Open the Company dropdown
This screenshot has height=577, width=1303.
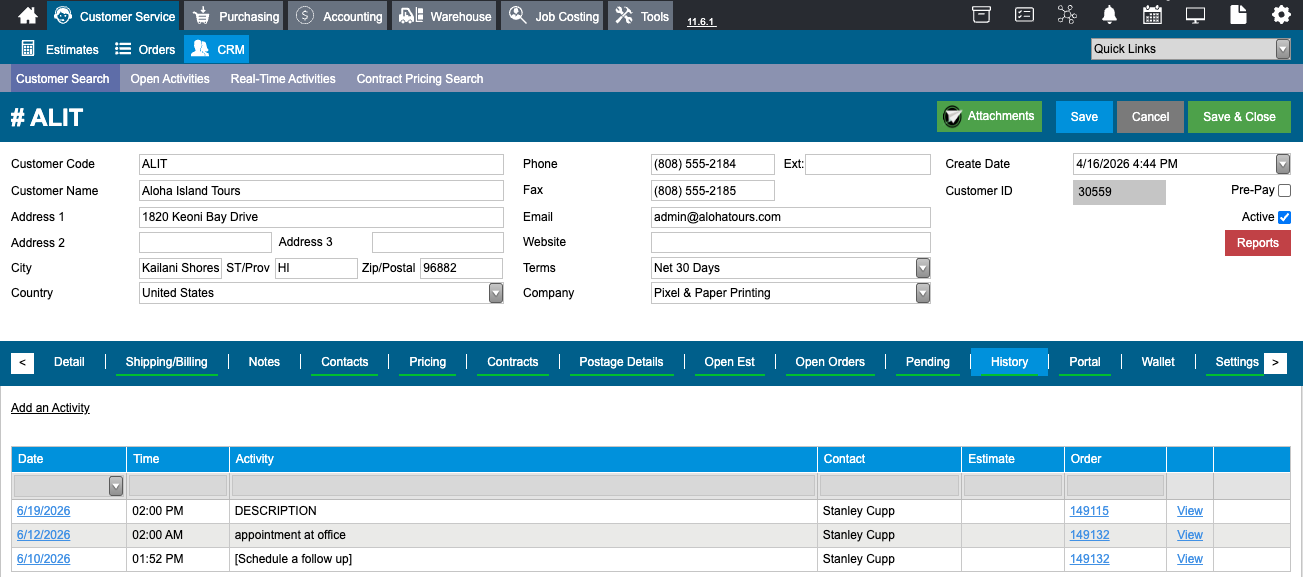[x=923, y=293]
